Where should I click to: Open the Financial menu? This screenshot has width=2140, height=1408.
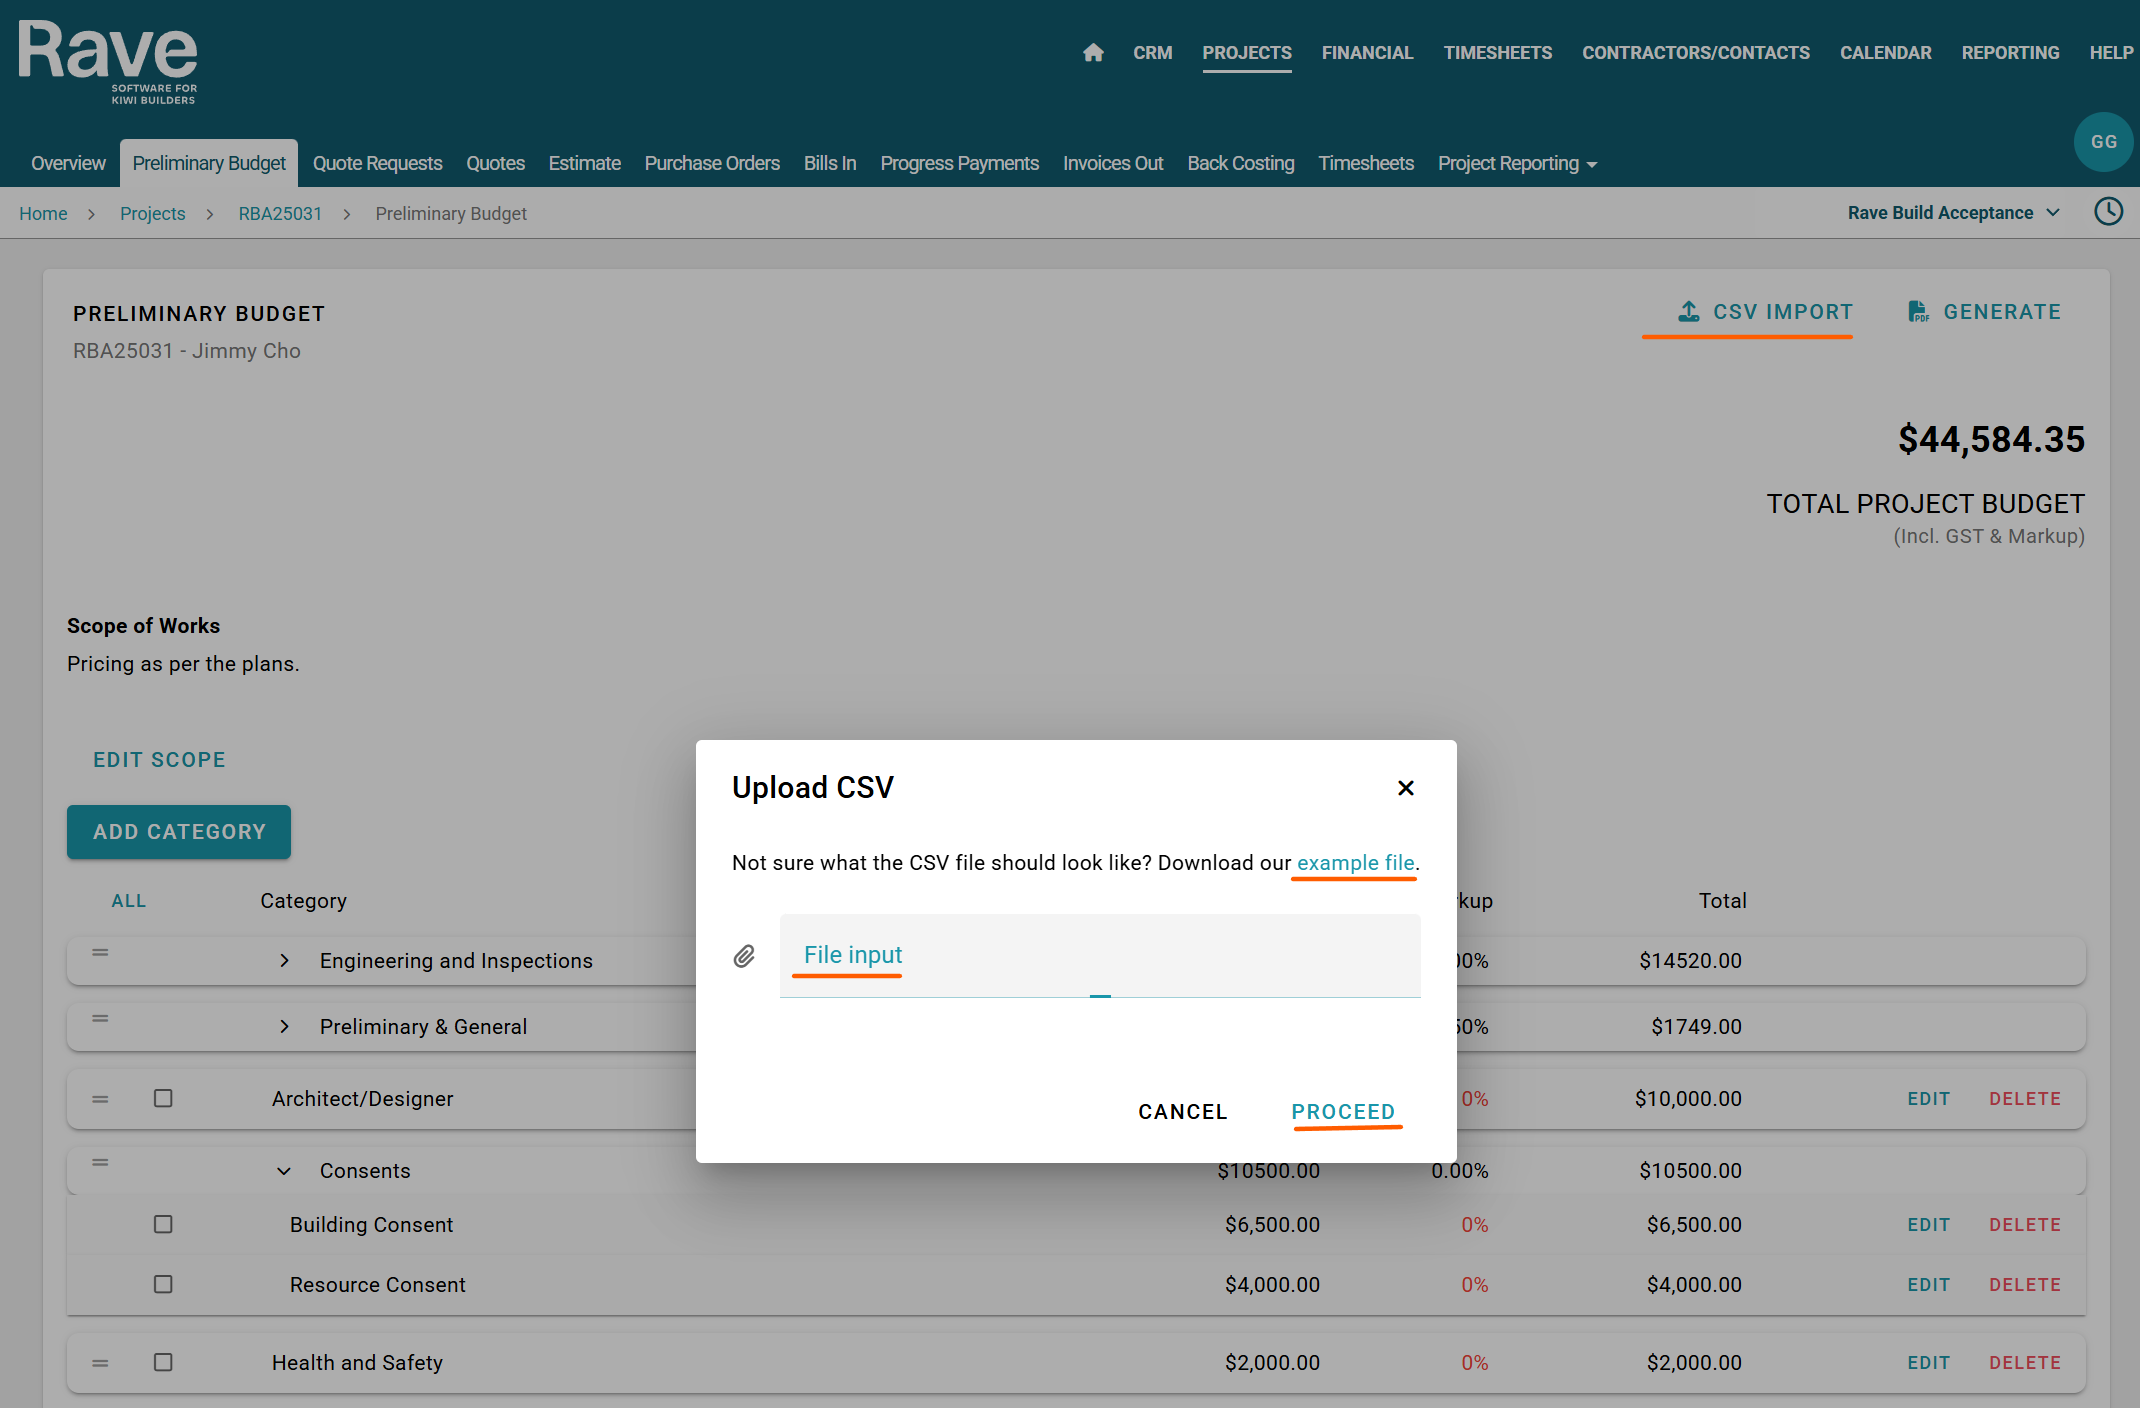[1366, 53]
